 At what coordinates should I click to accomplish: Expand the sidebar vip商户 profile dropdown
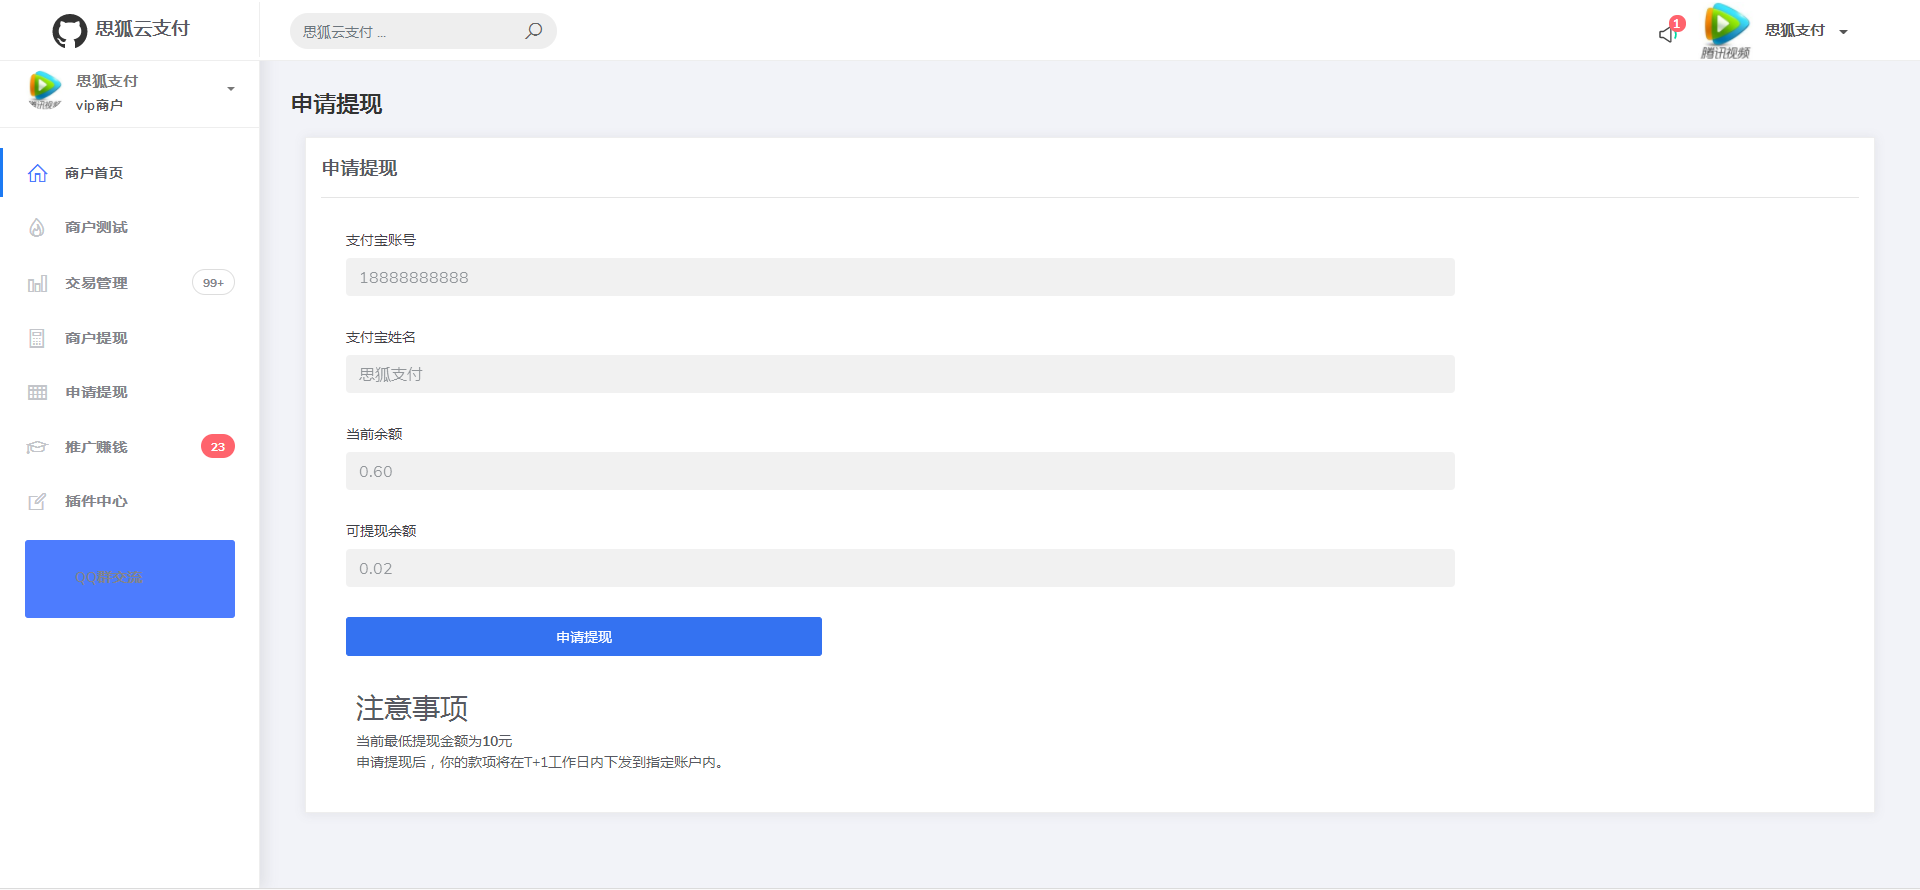(231, 89)
